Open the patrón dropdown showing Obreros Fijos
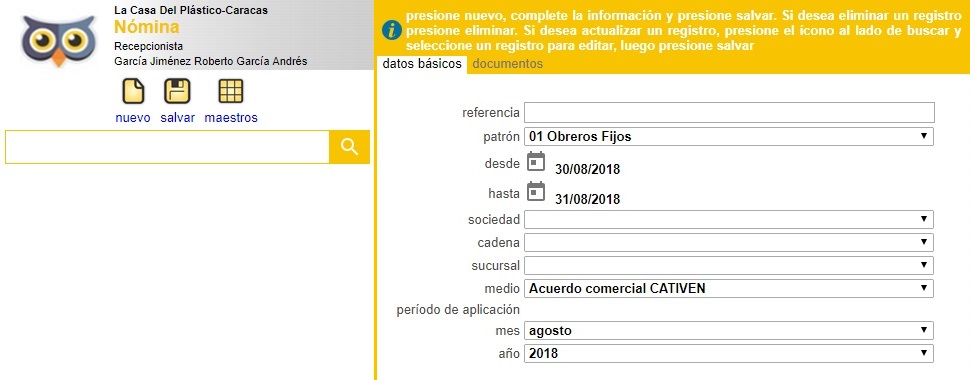970x380 pixels. [729, 136]
